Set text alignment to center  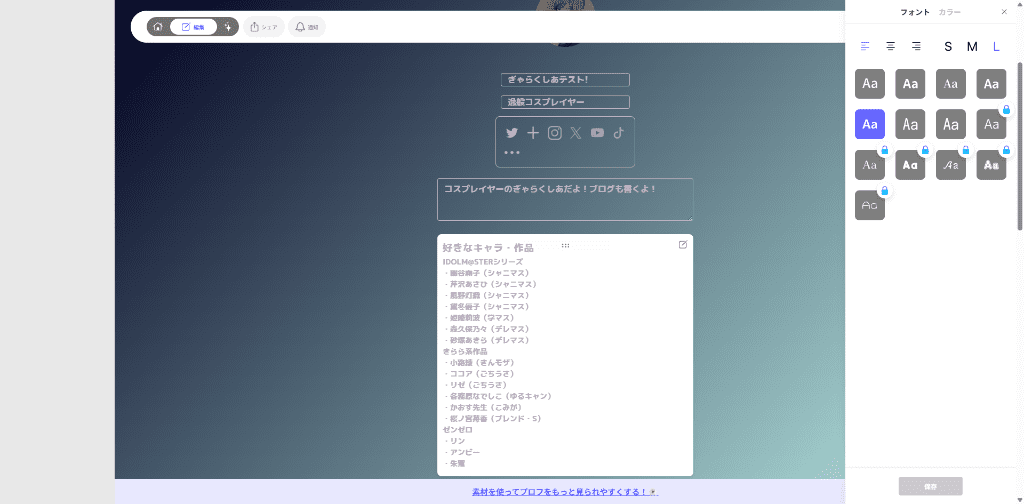point(890,46)
